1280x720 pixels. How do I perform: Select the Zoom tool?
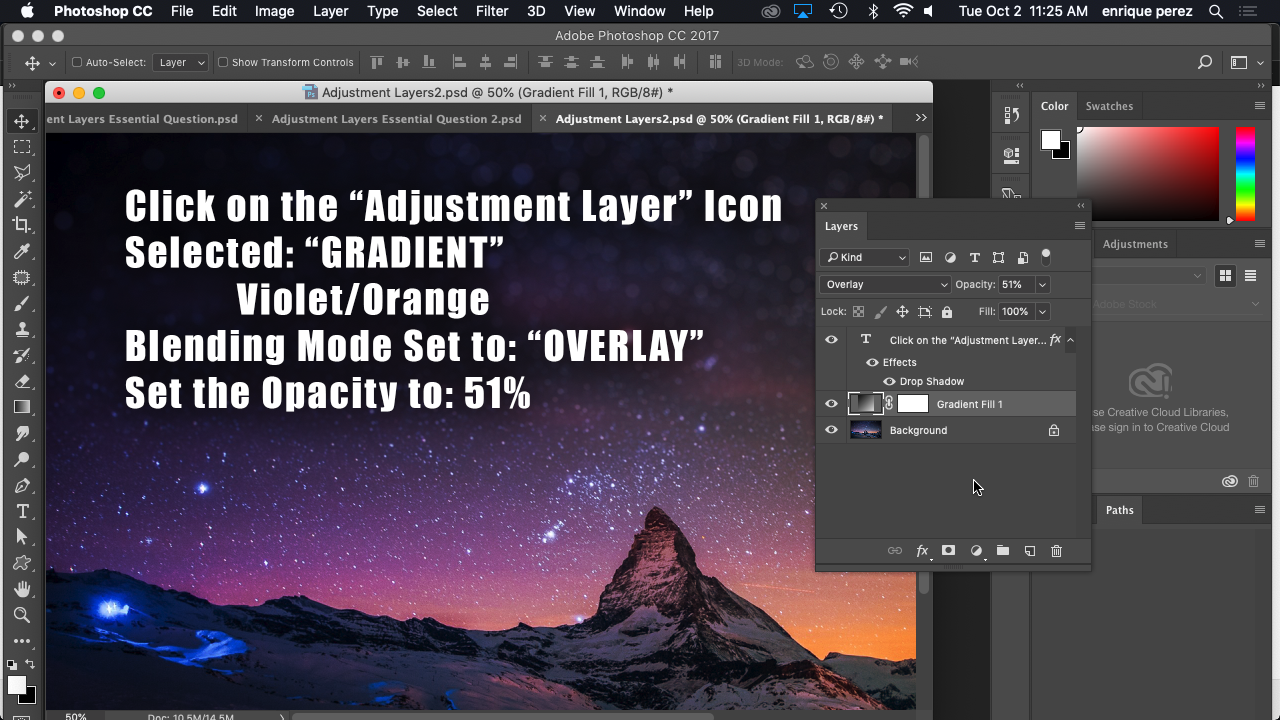pyautogui.click(x=22, y=615)
